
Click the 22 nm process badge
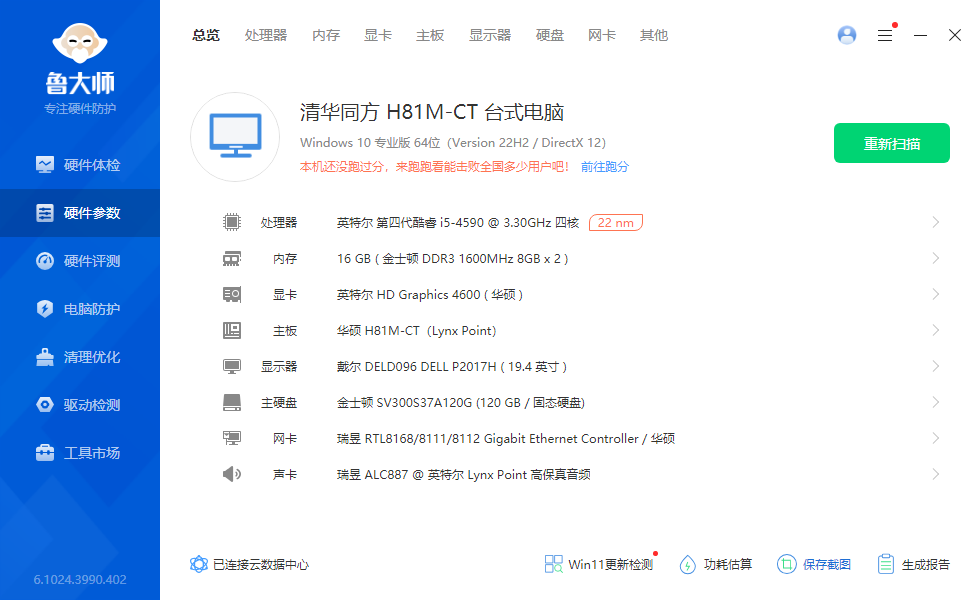coord(616,222)
